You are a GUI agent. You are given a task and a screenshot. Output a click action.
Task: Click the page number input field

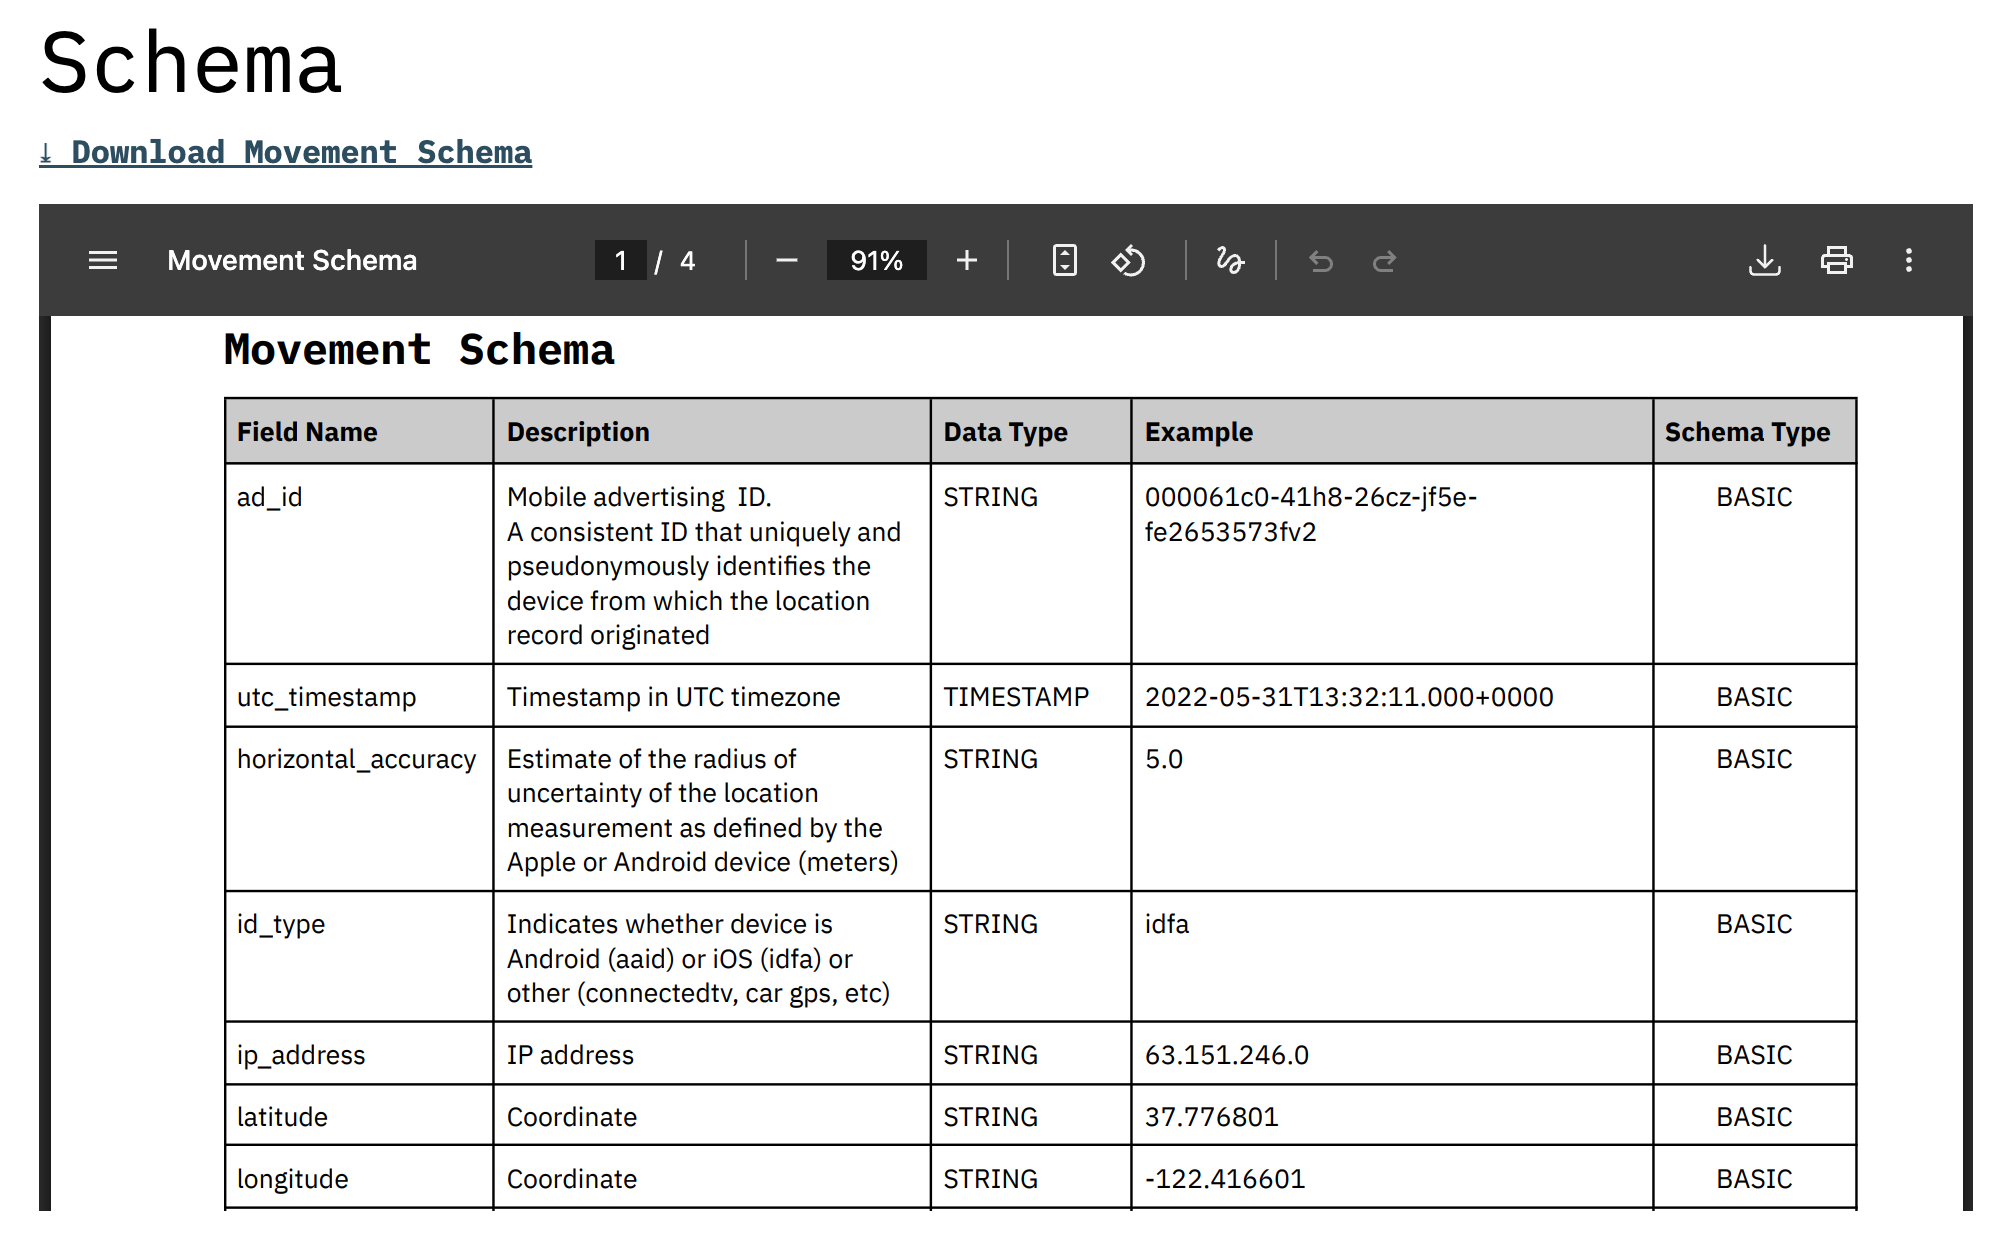(x=620, y=261)
